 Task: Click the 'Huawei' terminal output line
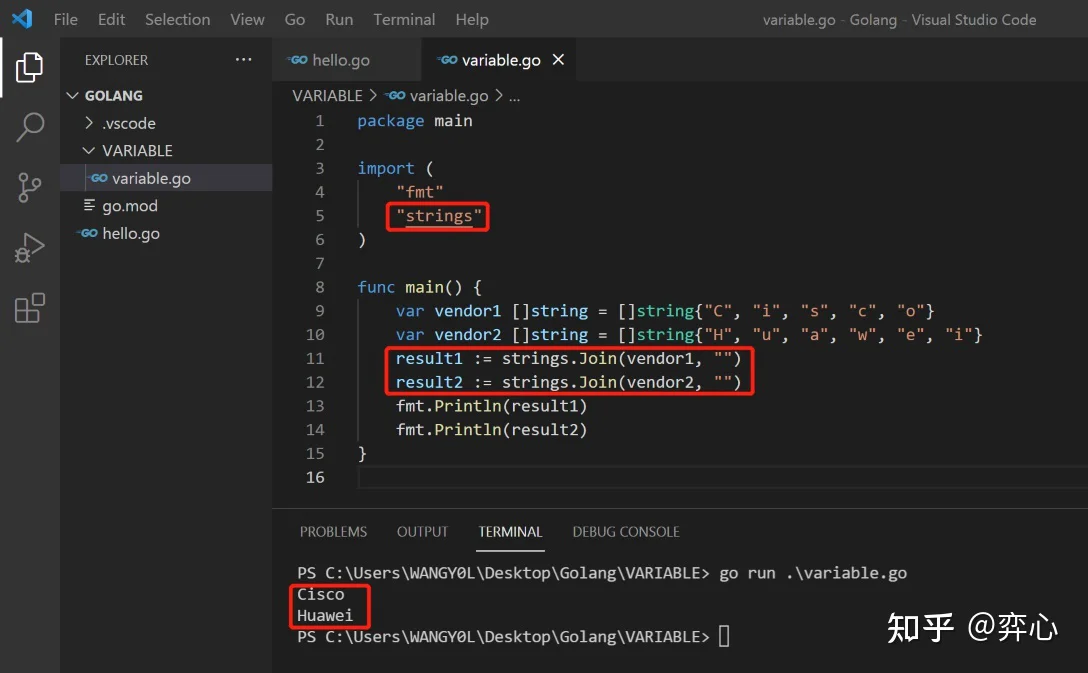[x=325, y=615]
